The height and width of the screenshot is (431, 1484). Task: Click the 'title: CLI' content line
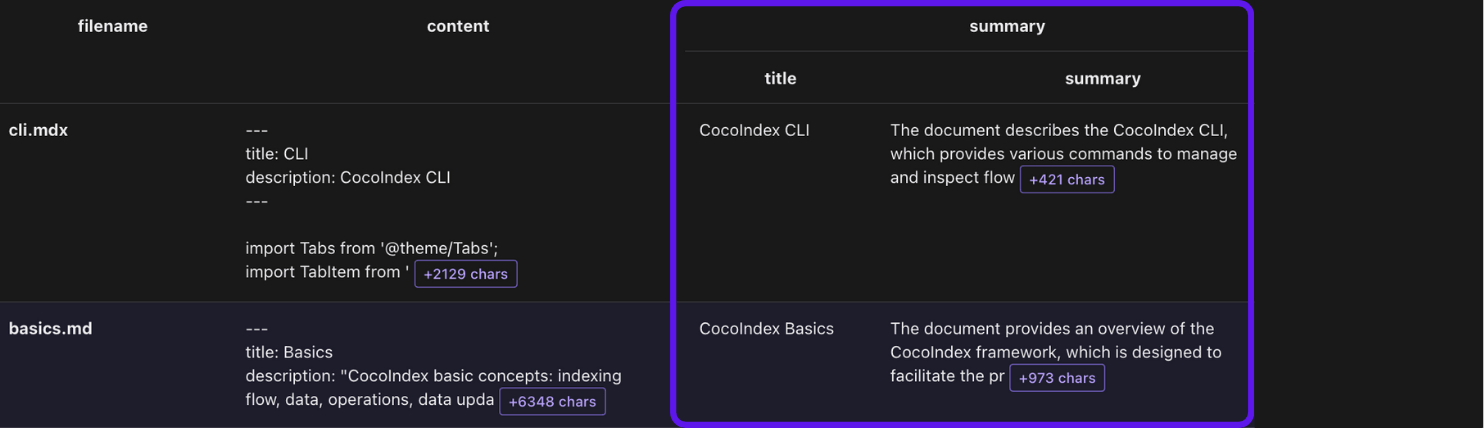277,154
